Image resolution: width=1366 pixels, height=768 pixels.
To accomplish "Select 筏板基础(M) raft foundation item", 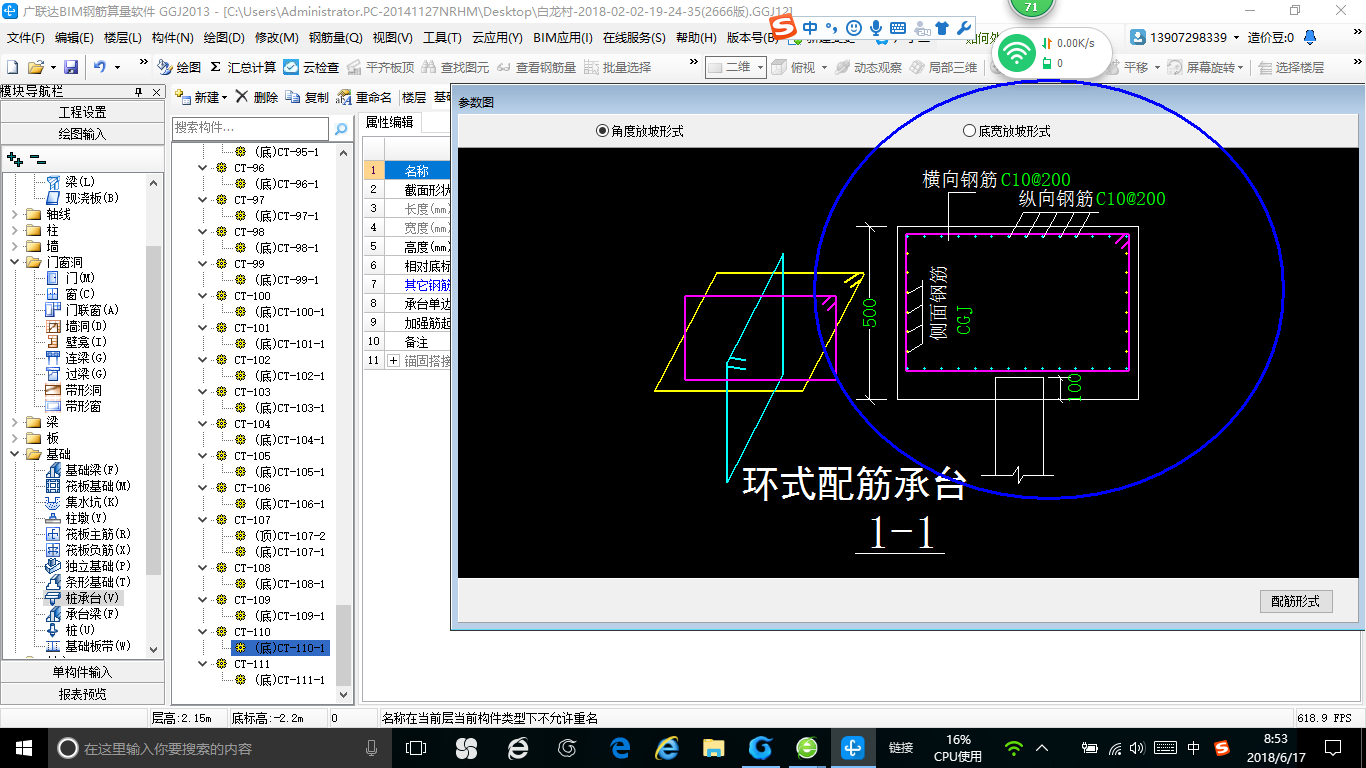I will point(89,486).
